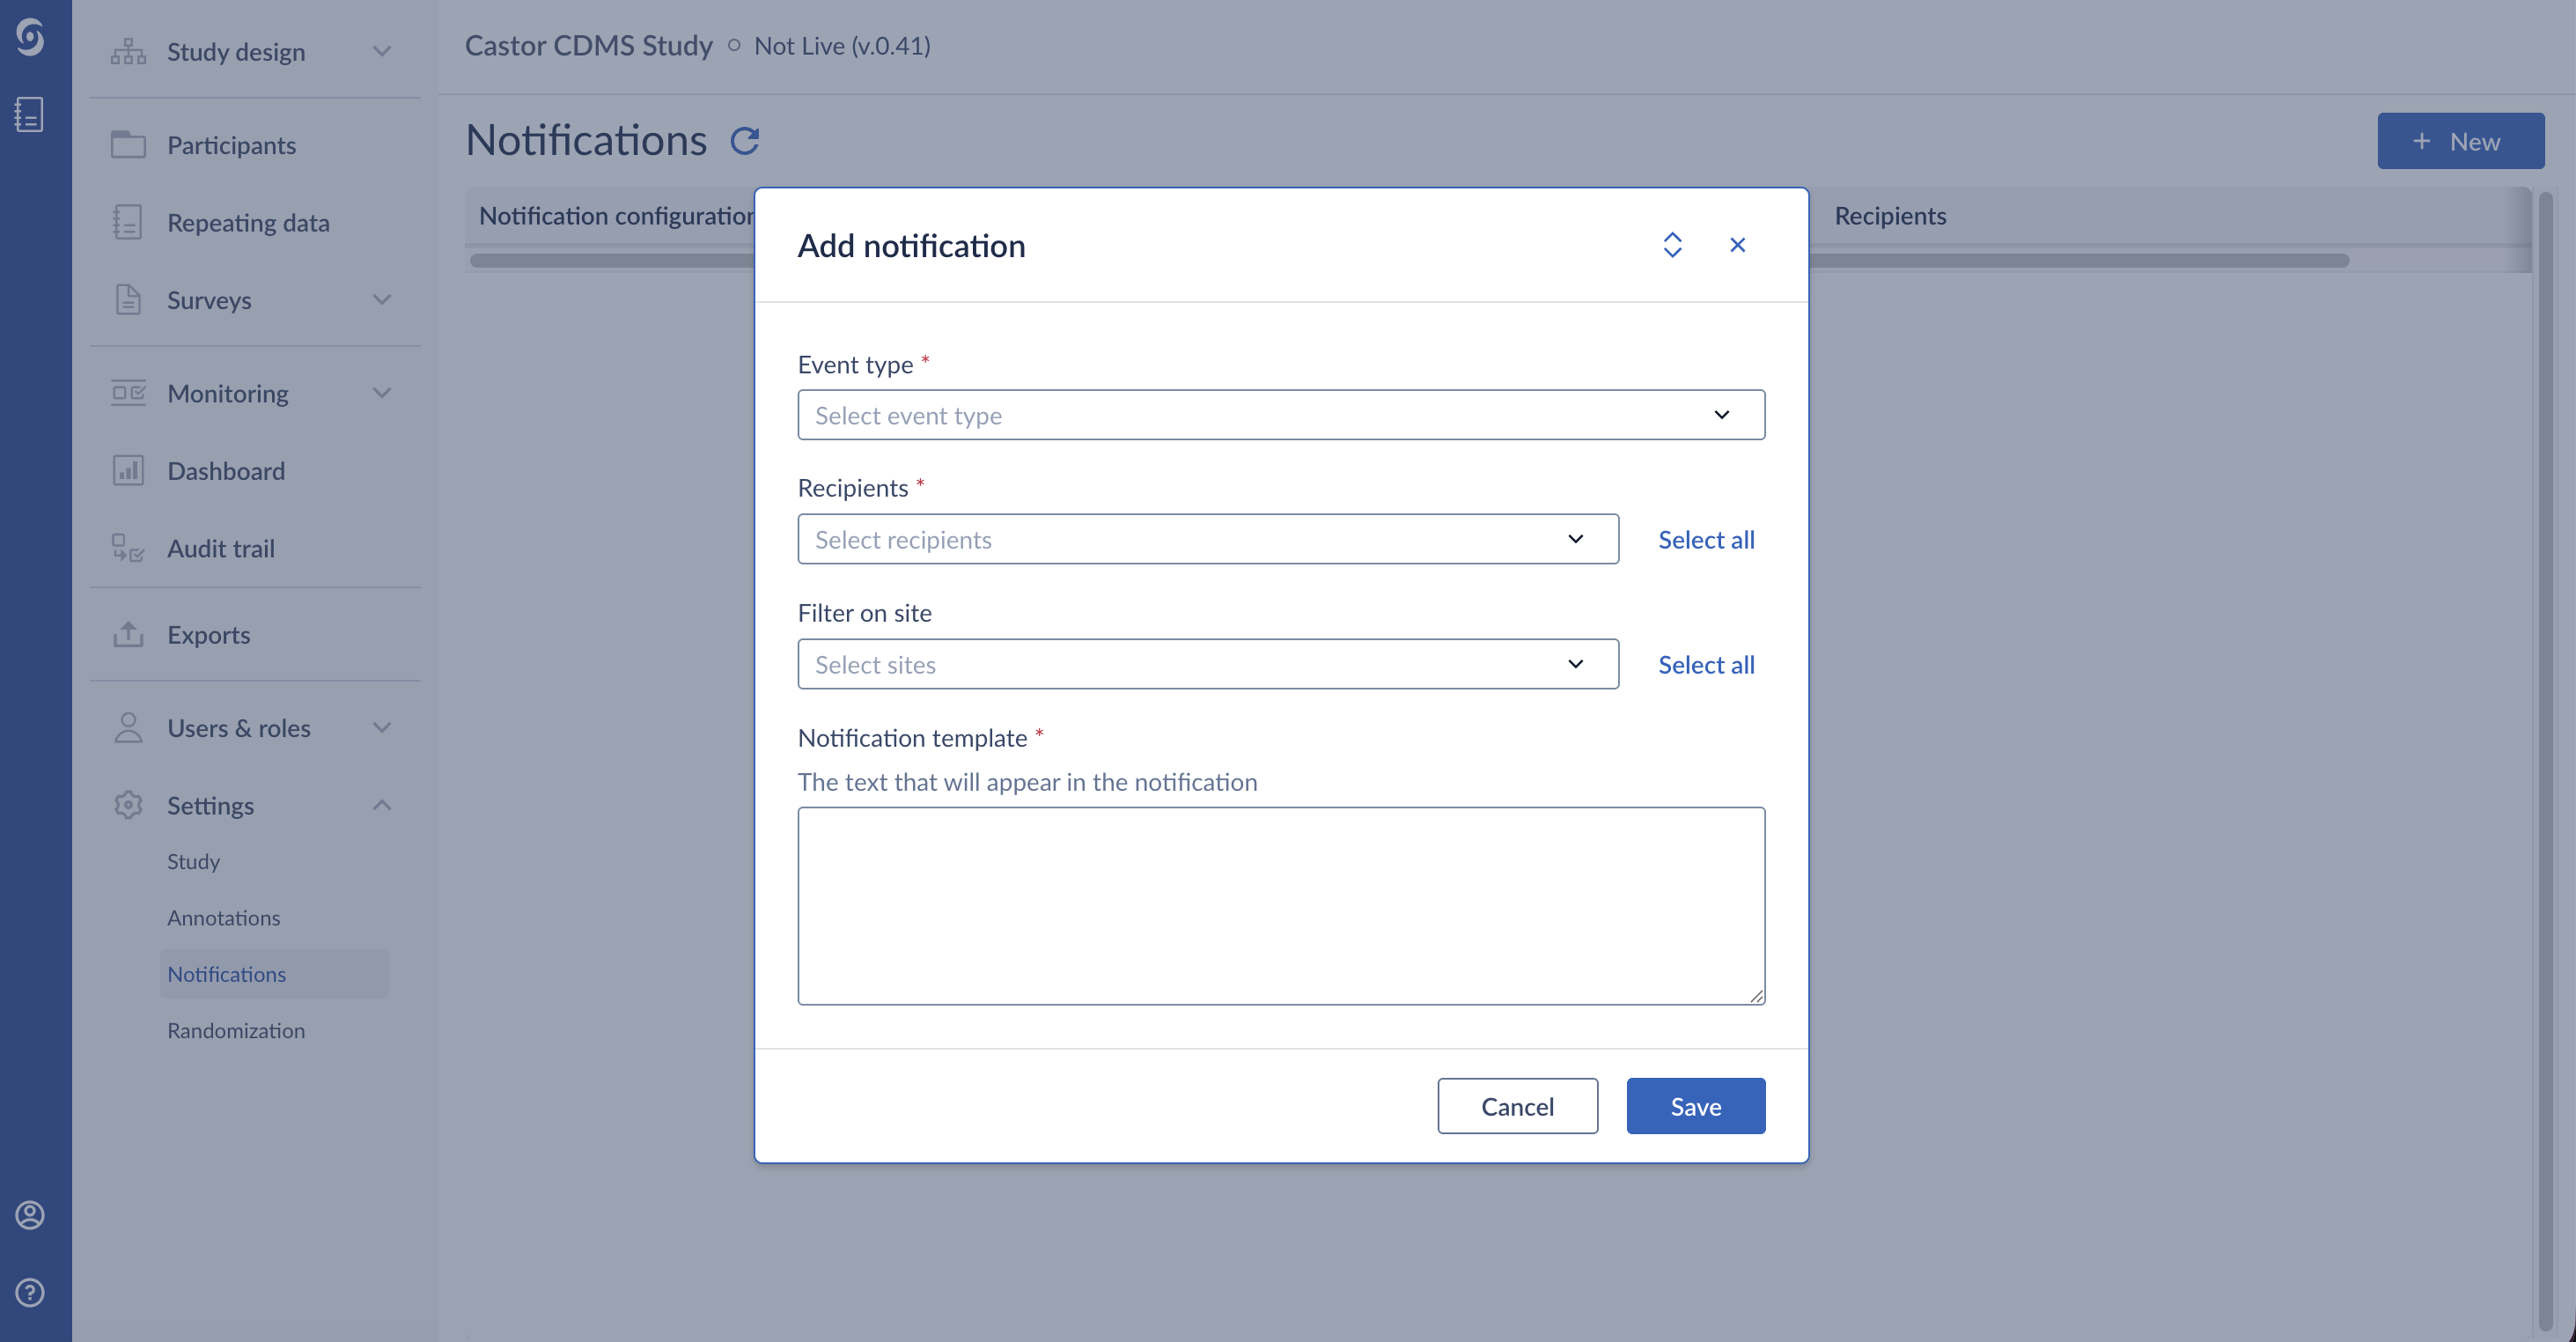Cancel the Add notification dialog
Viewport: 2576px width, 1342px height.
[x=1517, y=1106]
